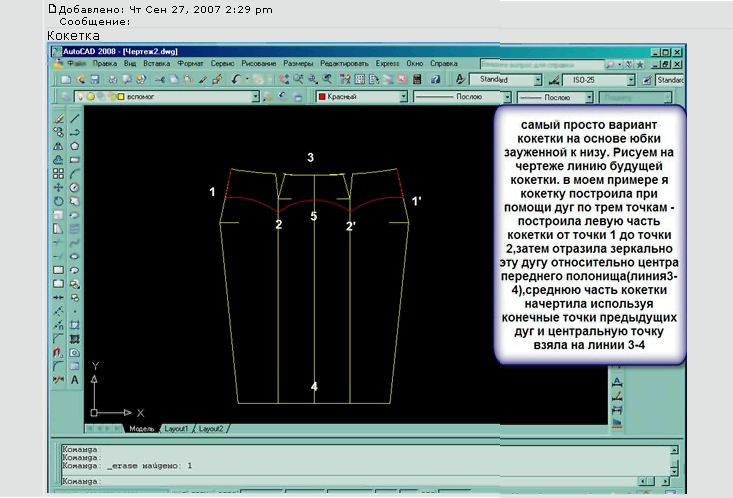Click the red color swatch in properties toolbar
Image resolution: width=733 pixels, height=498 pixels.
click(323, 97)
